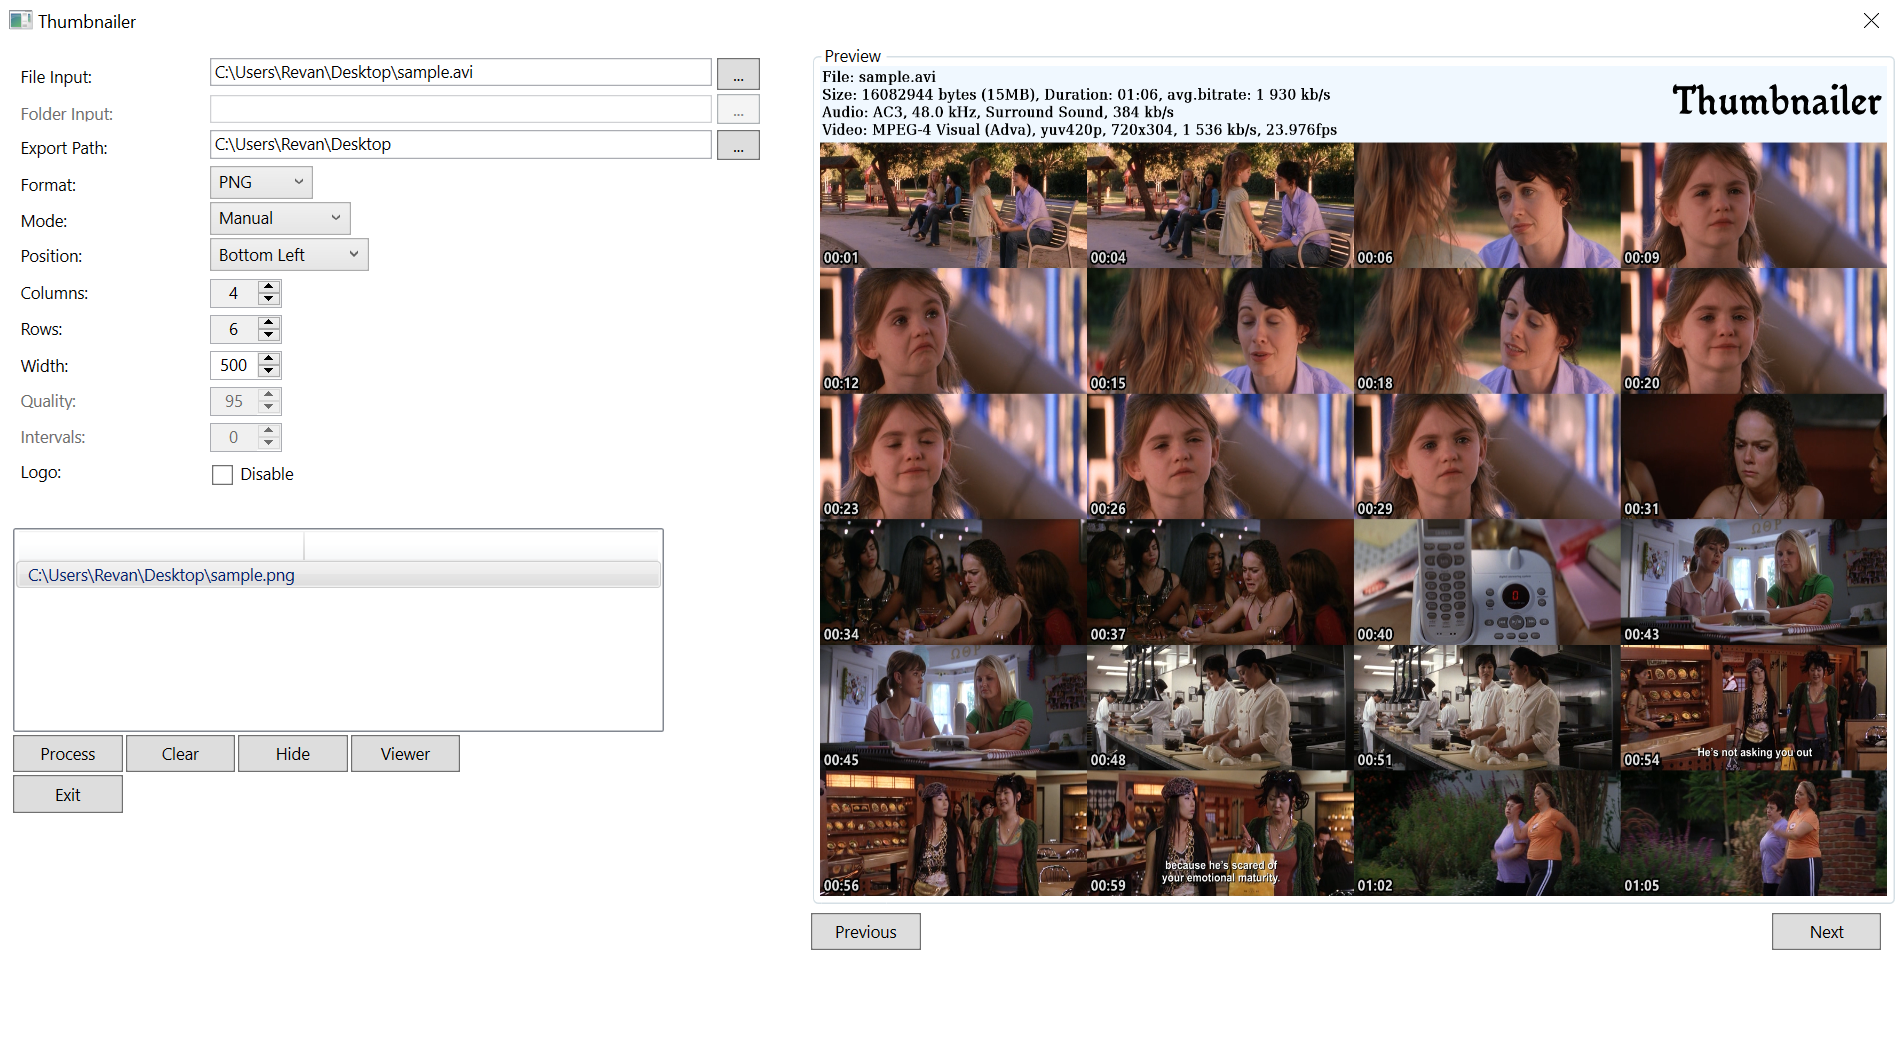Screen dimensions: 1896x1064
Task: Click the 00:45 preview thumbnail
Action: (953, 708)
